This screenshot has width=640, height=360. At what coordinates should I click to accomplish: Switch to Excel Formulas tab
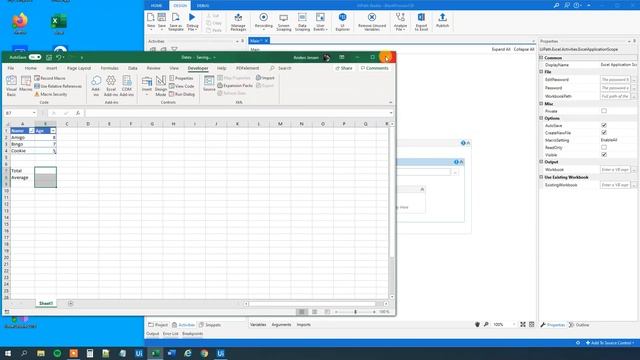pyautogui.click(x=109, y=68)
